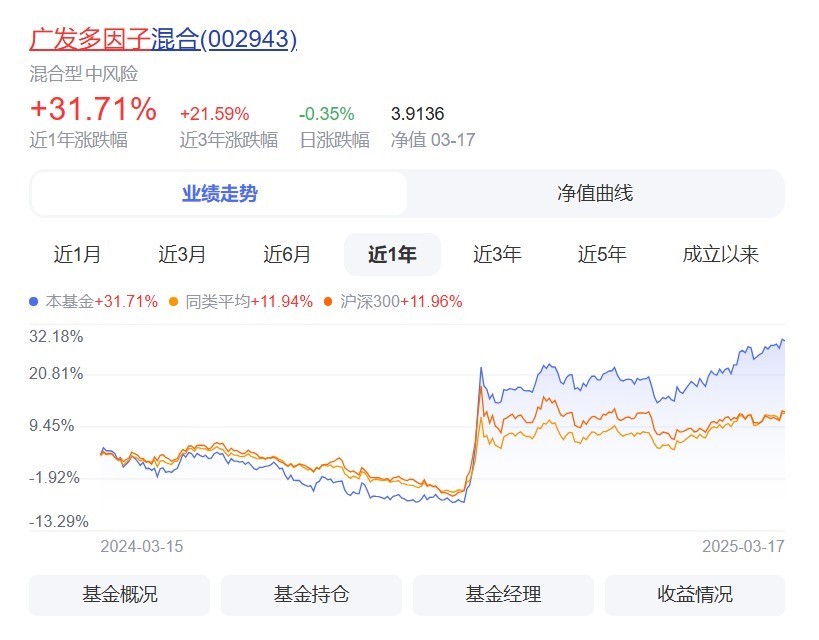819x640 pixels.
Task: Select the 近1月 time range
Action: [x=77, y=255]
